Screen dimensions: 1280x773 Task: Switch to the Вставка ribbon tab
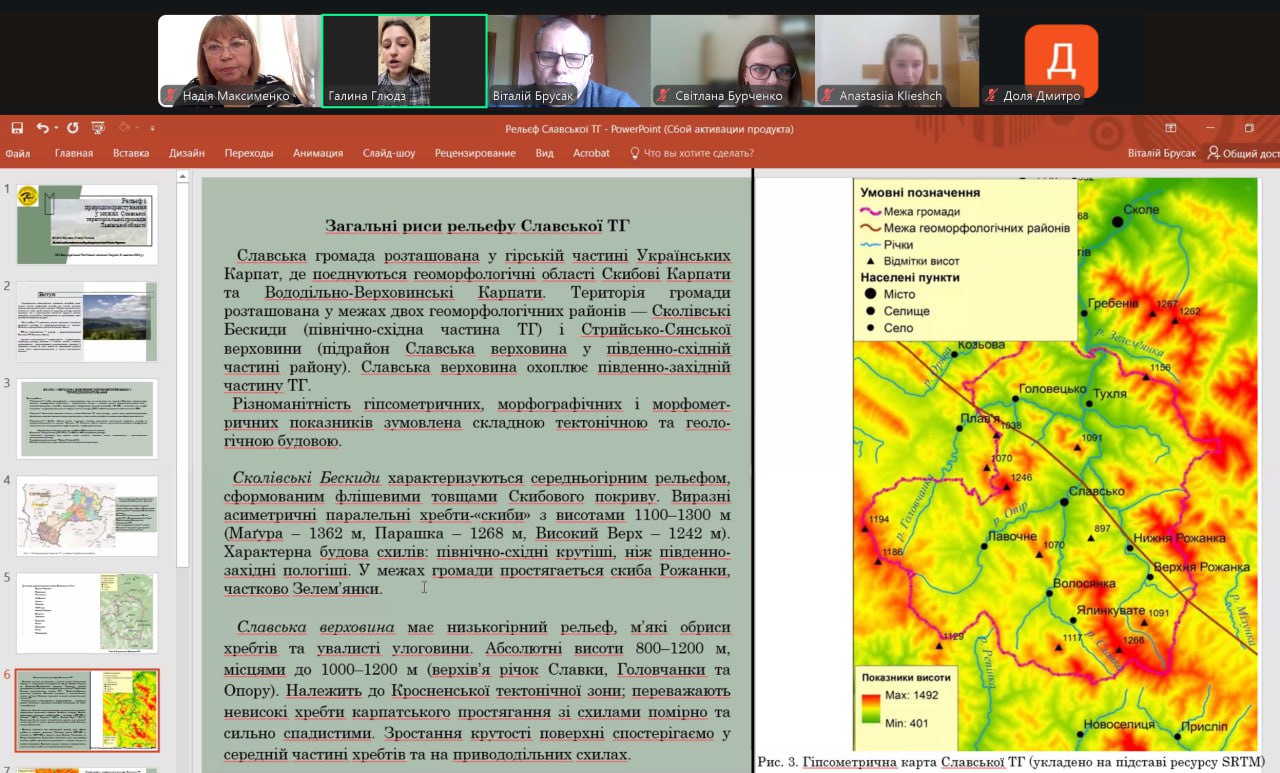click(131, 153)
